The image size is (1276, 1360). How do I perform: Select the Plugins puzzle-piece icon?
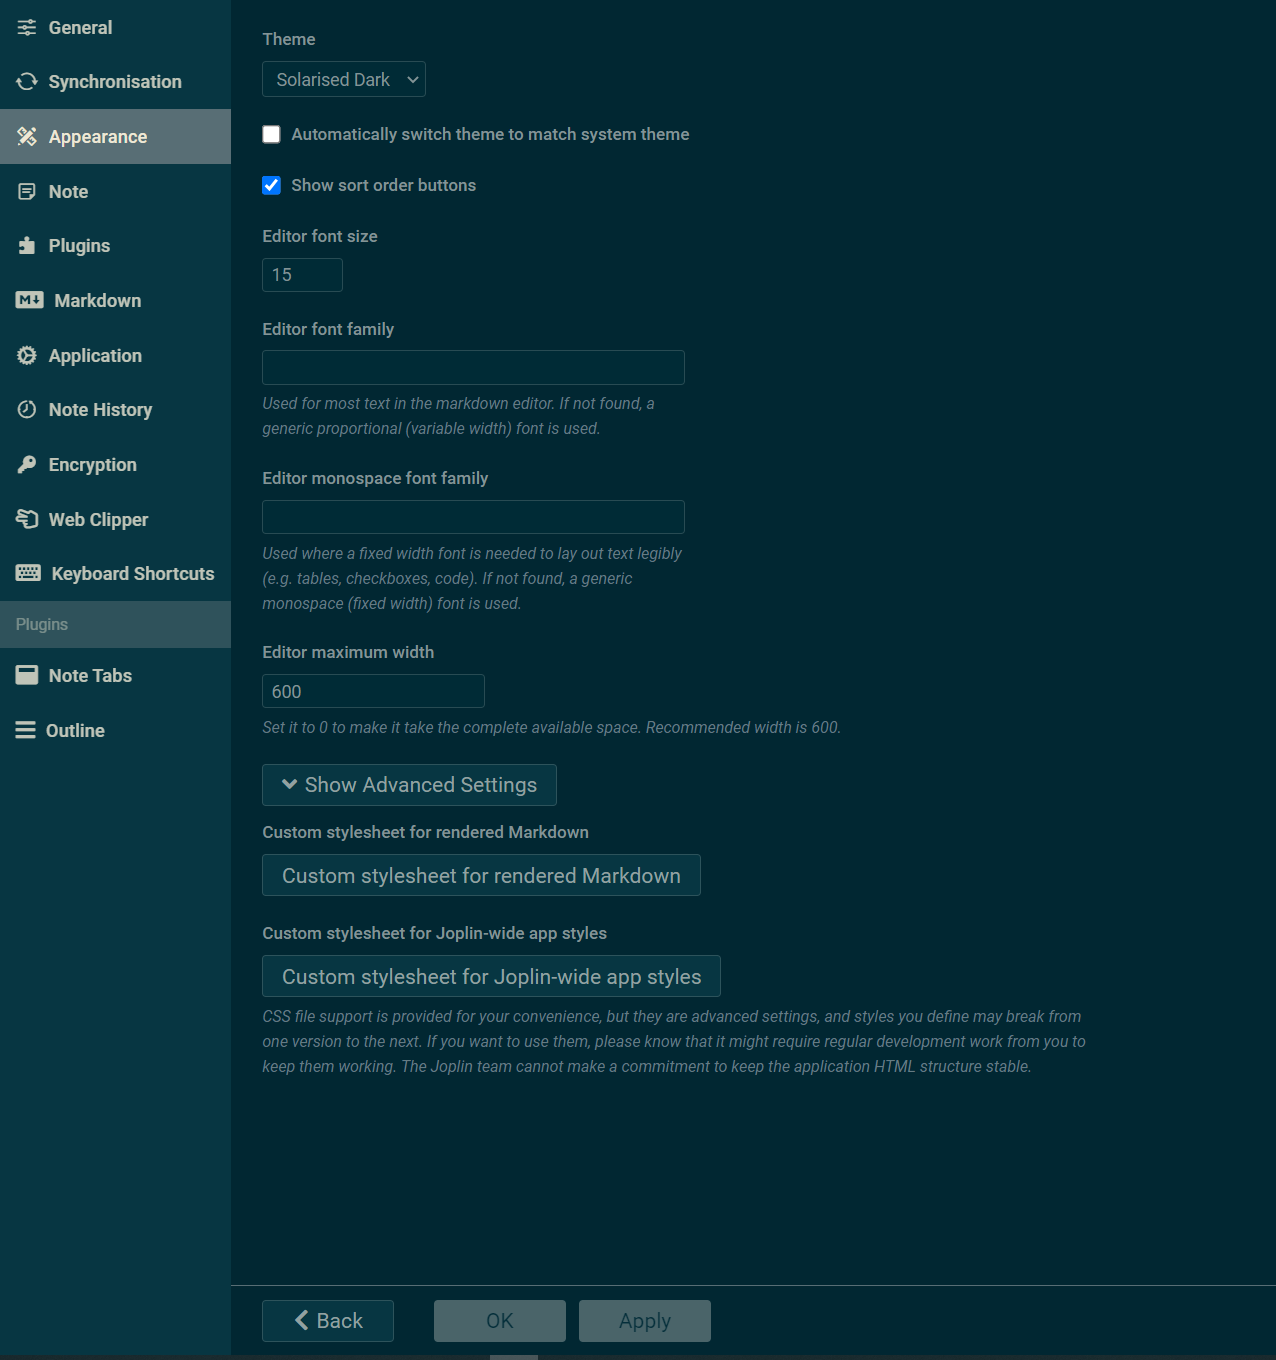click(x=27, y=245)
